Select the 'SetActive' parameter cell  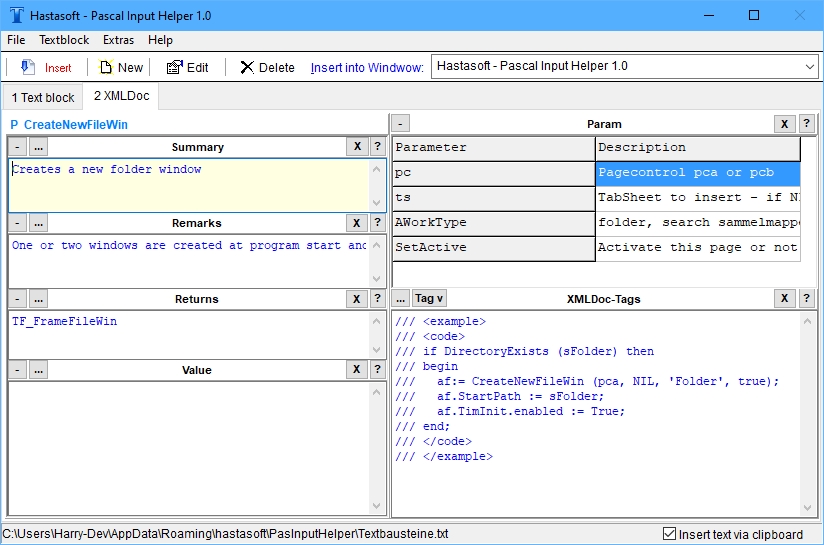493,248
